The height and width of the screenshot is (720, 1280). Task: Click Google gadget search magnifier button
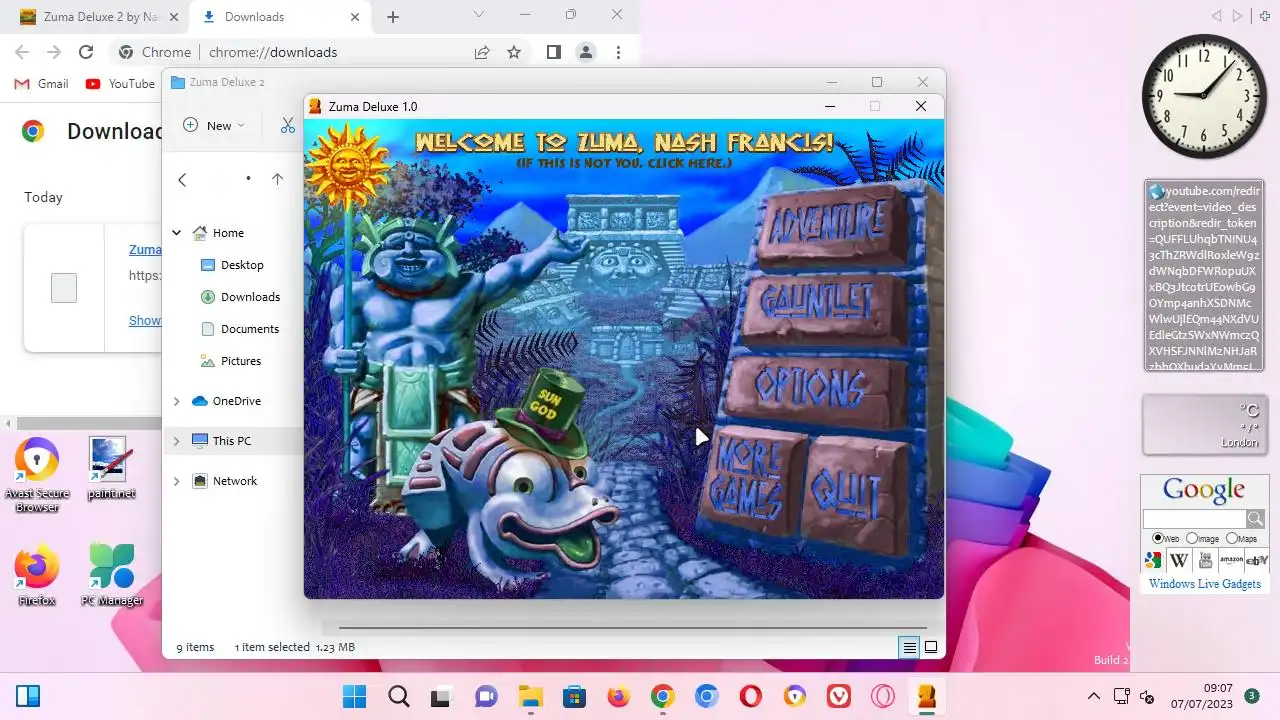1254,519
